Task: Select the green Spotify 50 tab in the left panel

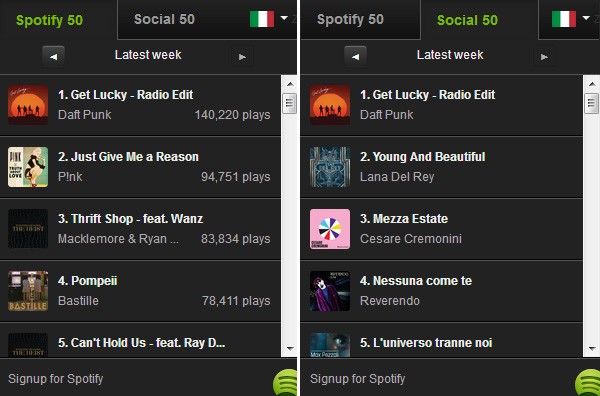Action: click(49, 20)
